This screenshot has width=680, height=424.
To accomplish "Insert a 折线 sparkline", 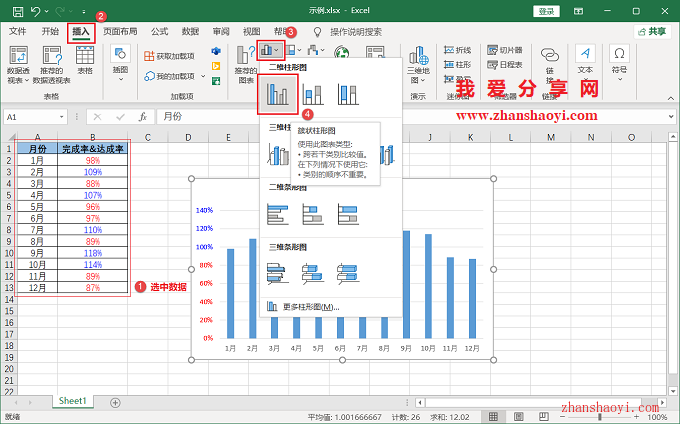I will (x=458, y=50).
